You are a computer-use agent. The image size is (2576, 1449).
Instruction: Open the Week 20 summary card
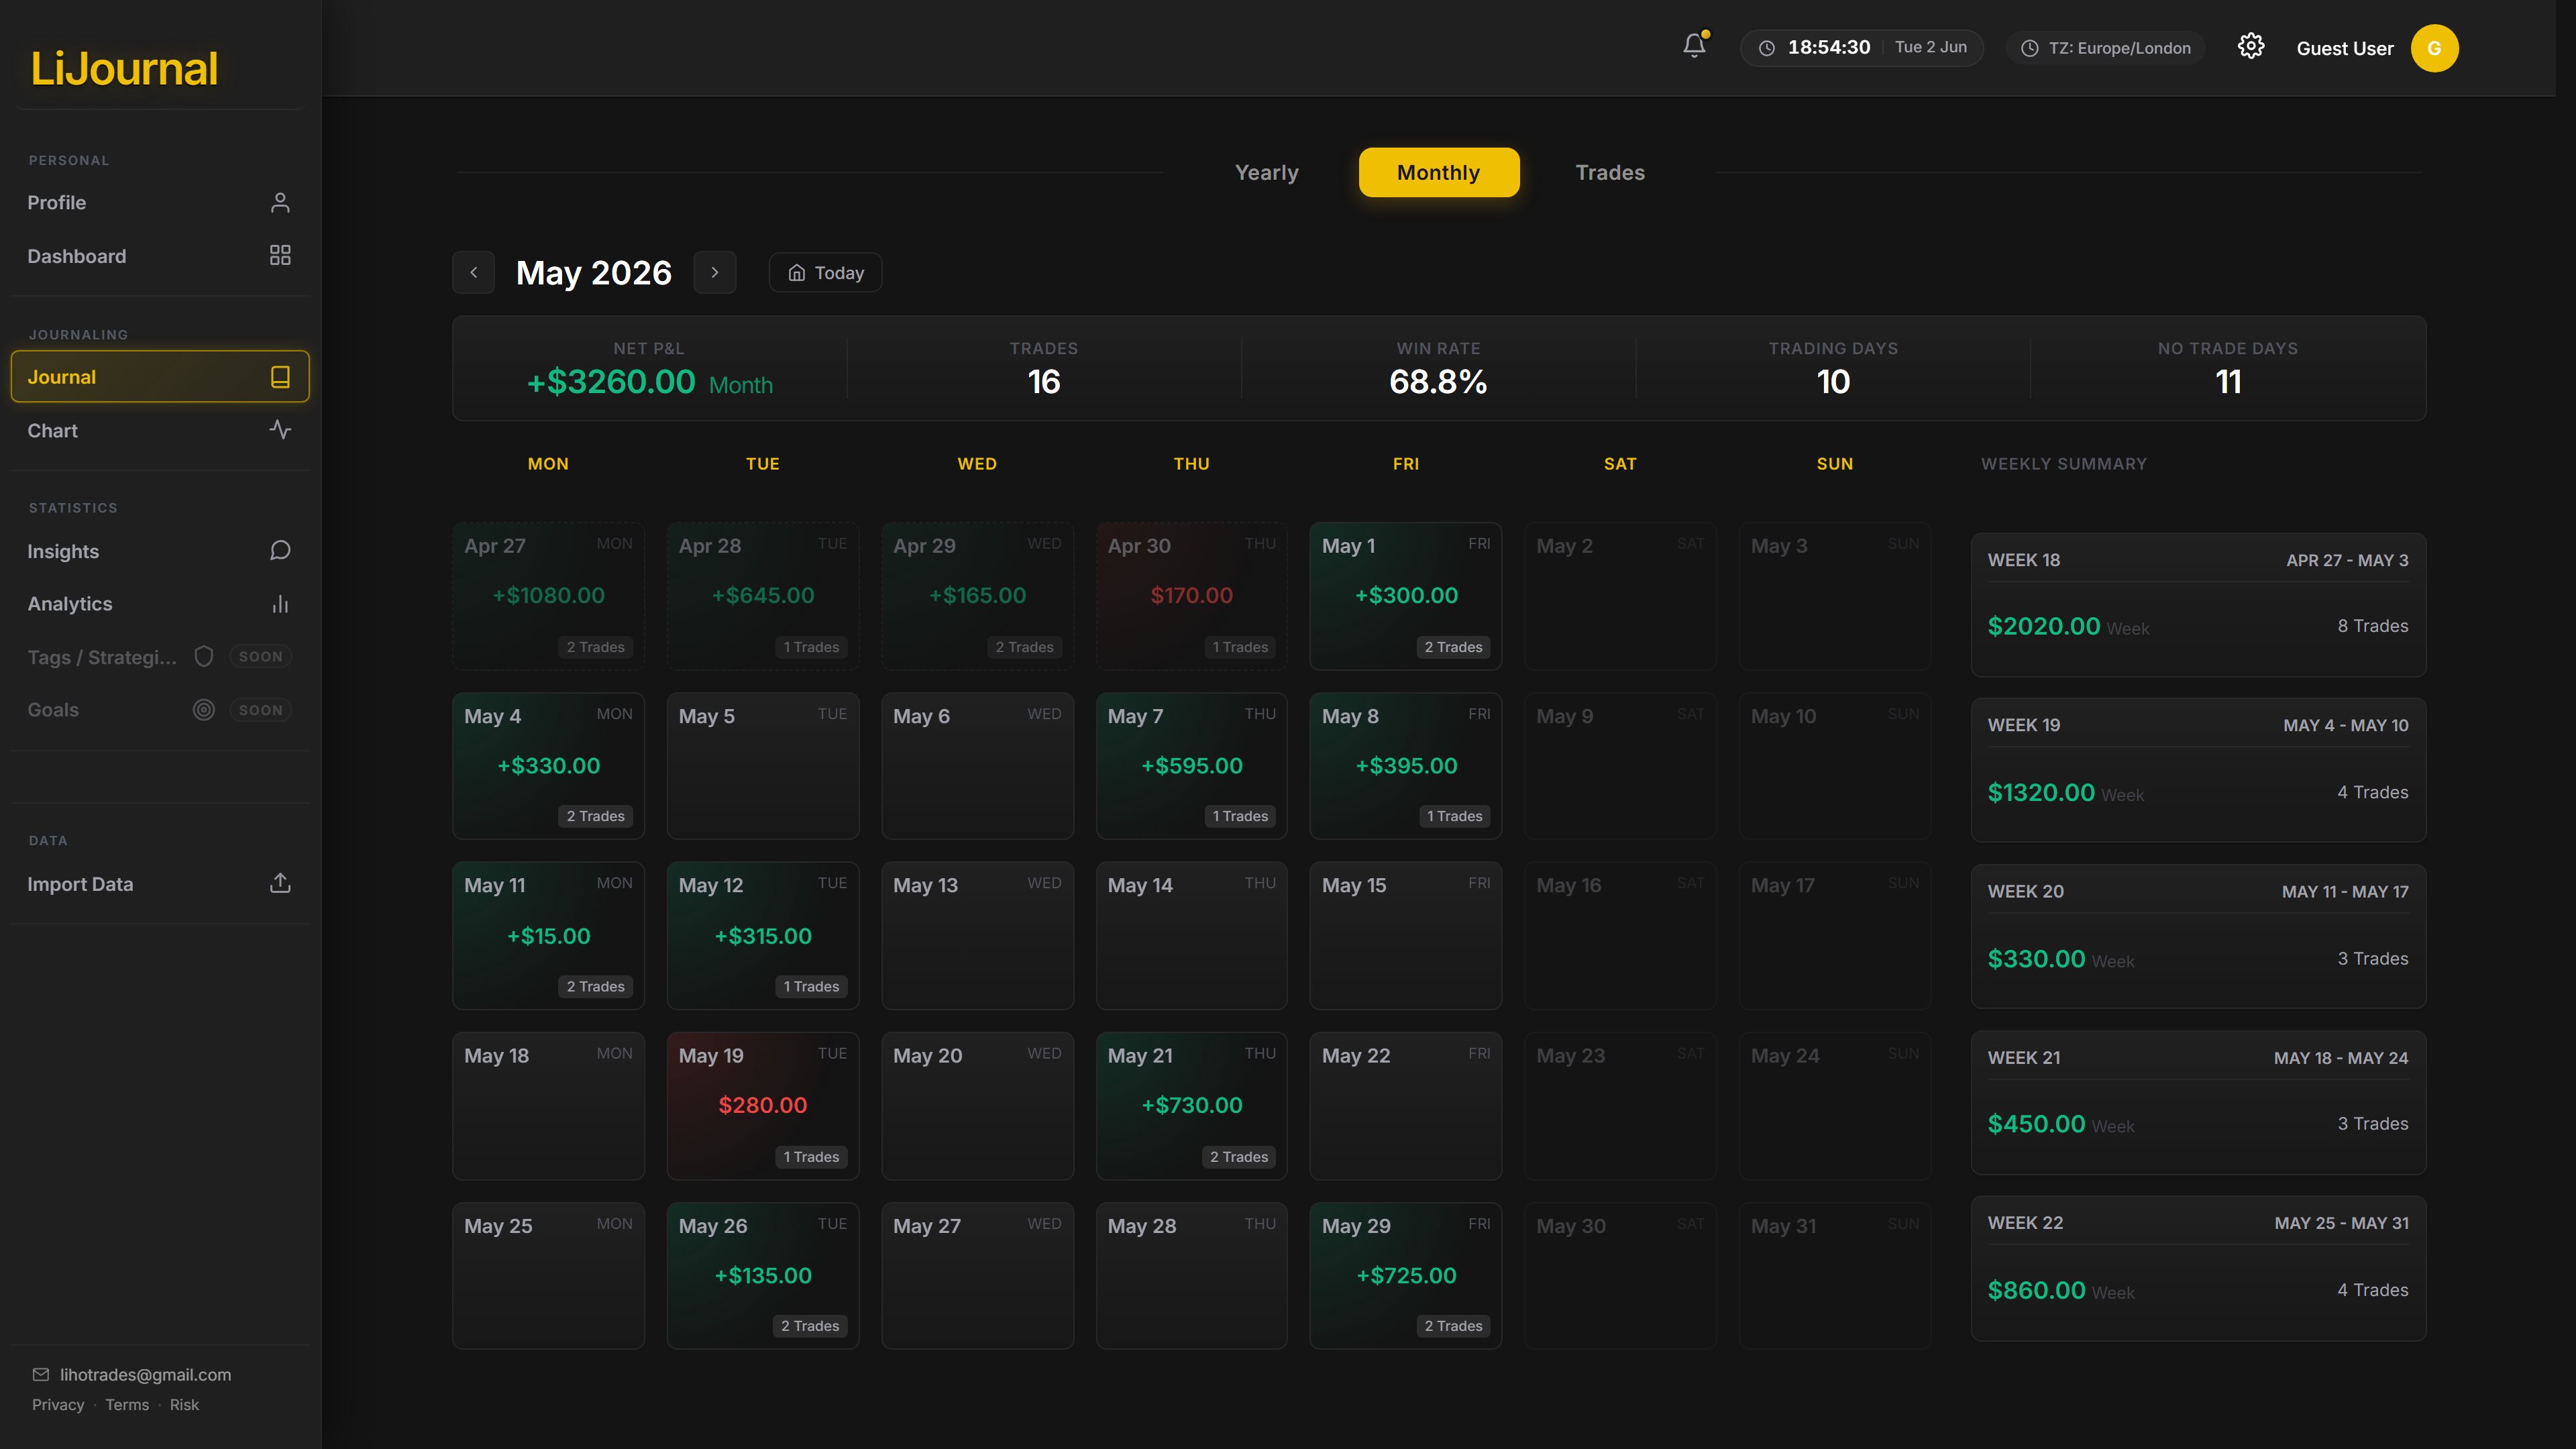(2198, 936)
